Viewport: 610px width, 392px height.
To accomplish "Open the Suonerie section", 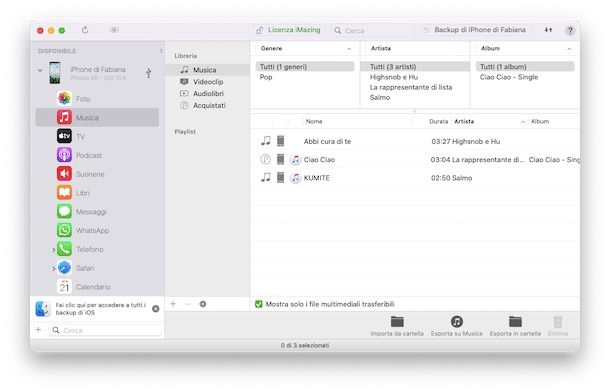I will [97, 174].
